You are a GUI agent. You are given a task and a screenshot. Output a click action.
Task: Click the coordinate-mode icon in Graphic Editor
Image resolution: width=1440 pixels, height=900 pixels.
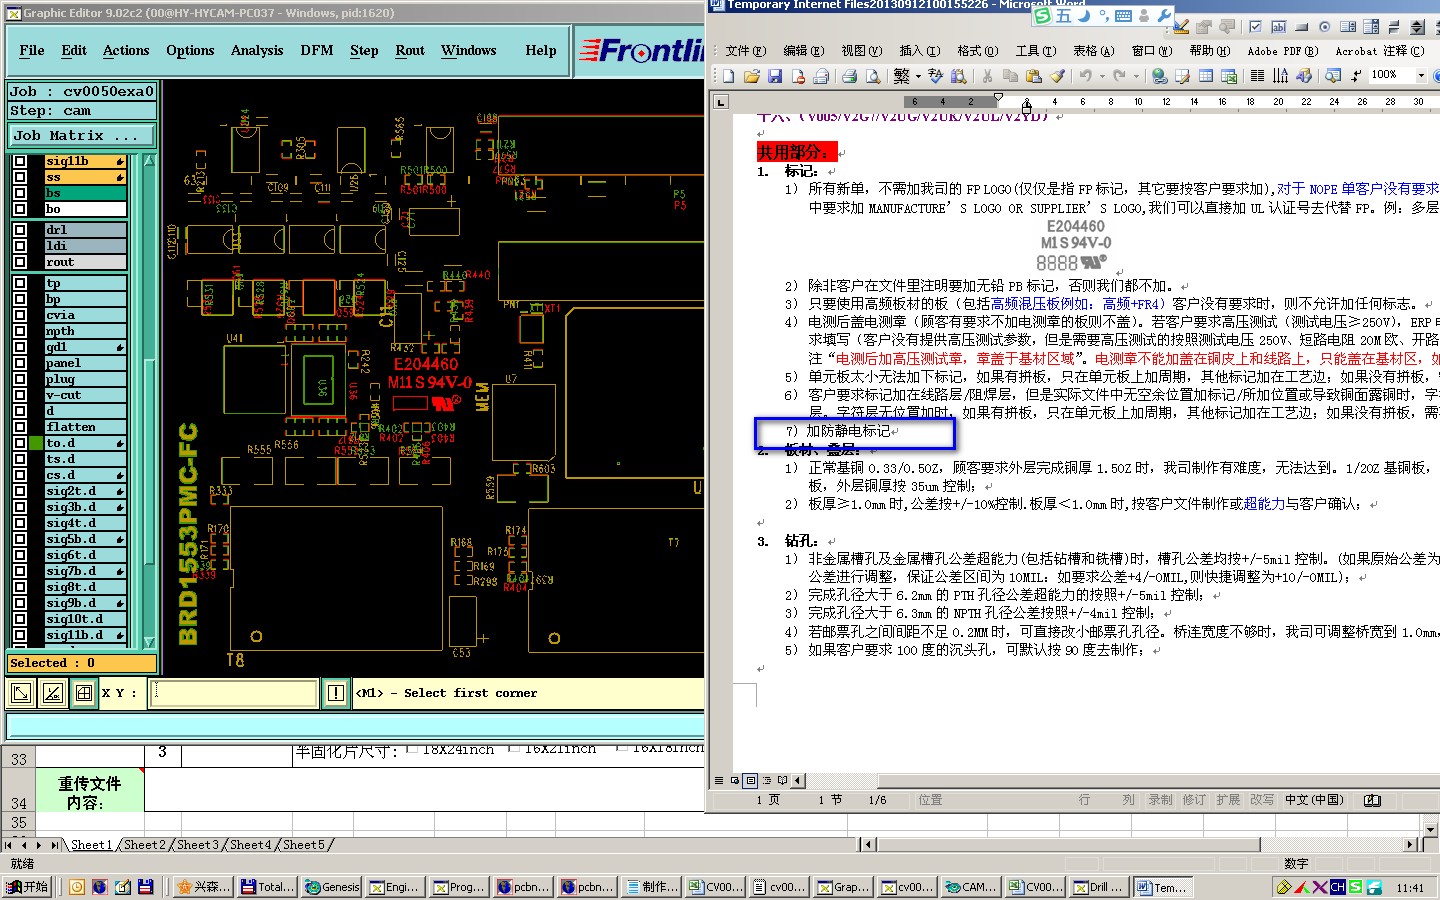[53, 693]
